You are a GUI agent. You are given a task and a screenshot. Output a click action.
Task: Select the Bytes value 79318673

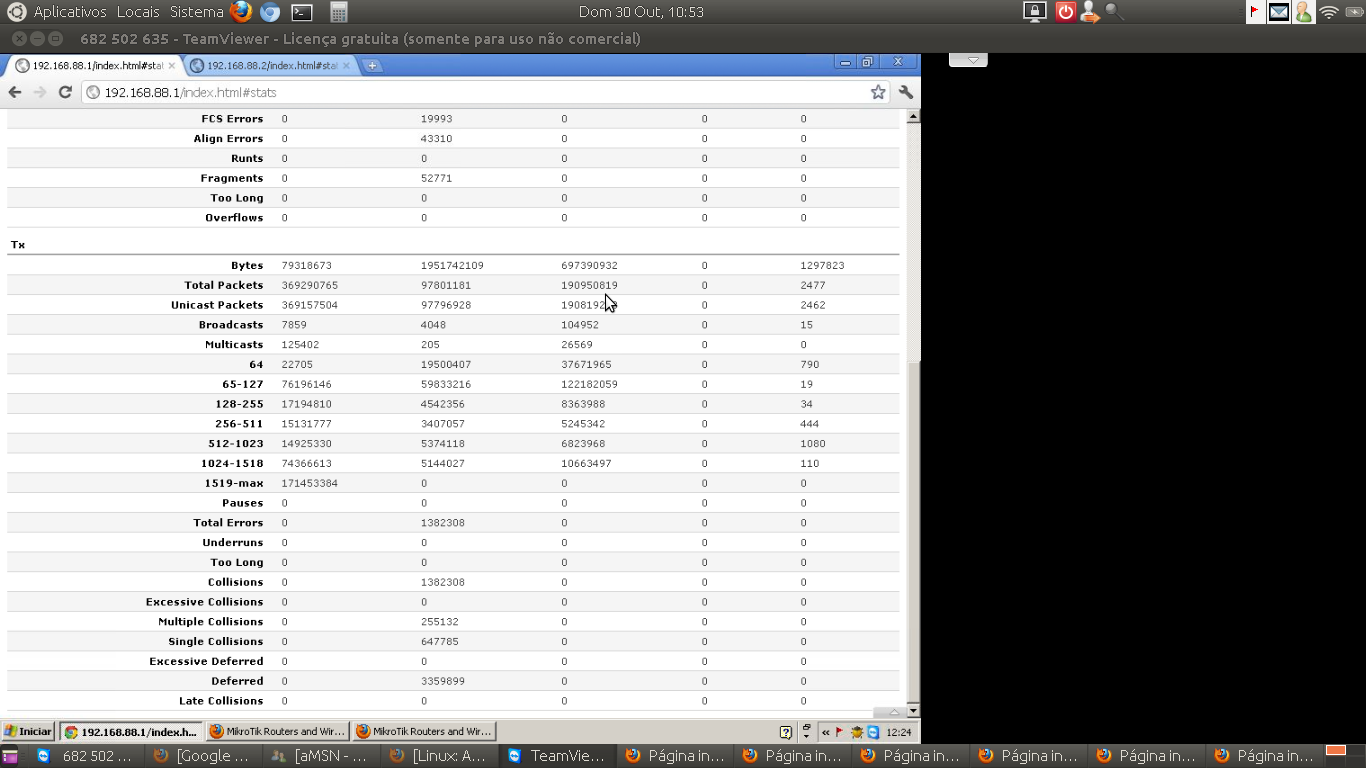point(307,266)
